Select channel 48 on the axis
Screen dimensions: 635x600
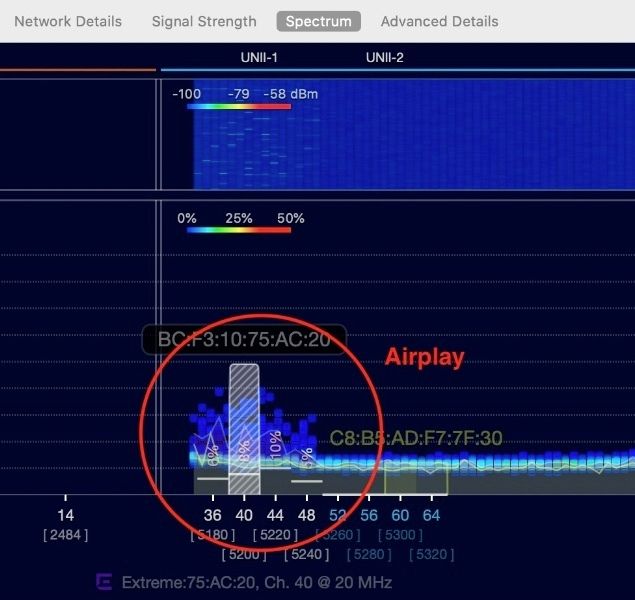click(x=307, y=515)
